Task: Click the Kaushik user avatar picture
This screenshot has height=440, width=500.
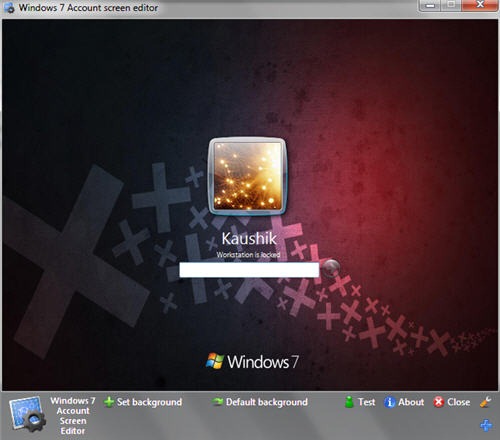Action: (x=247, y=176)
